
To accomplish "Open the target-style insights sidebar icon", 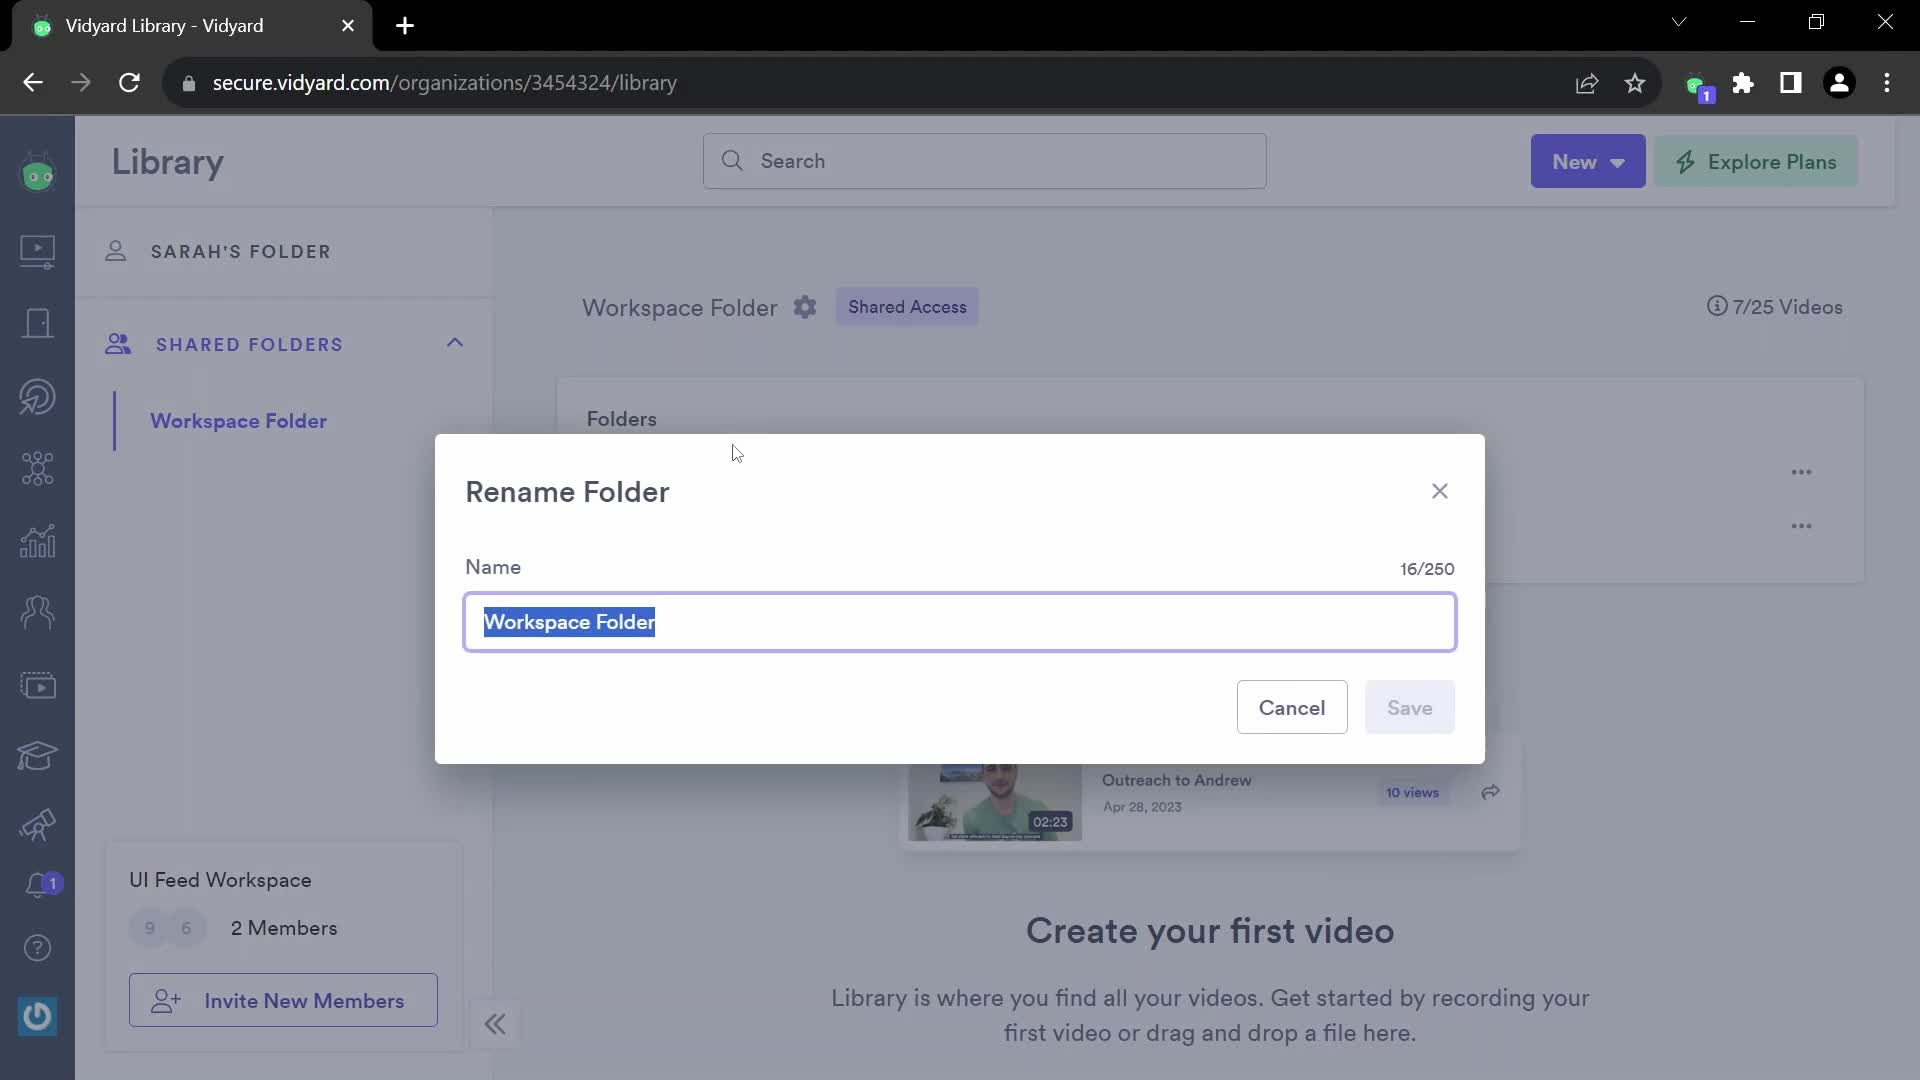I will (38, 396).
